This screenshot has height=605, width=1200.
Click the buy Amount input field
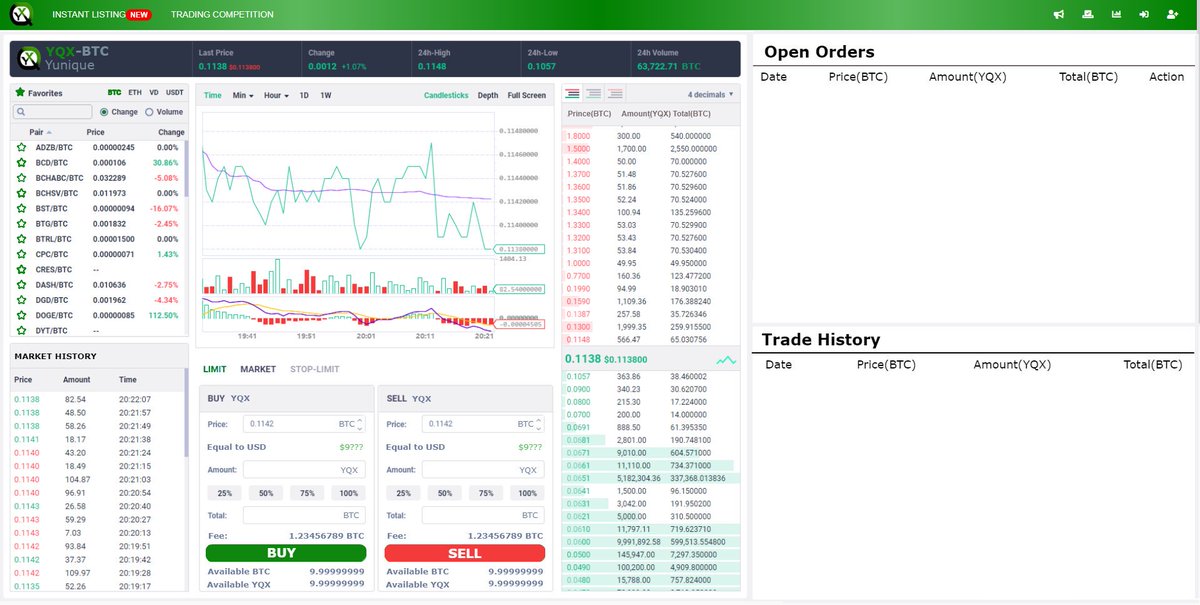click(304, 469)
